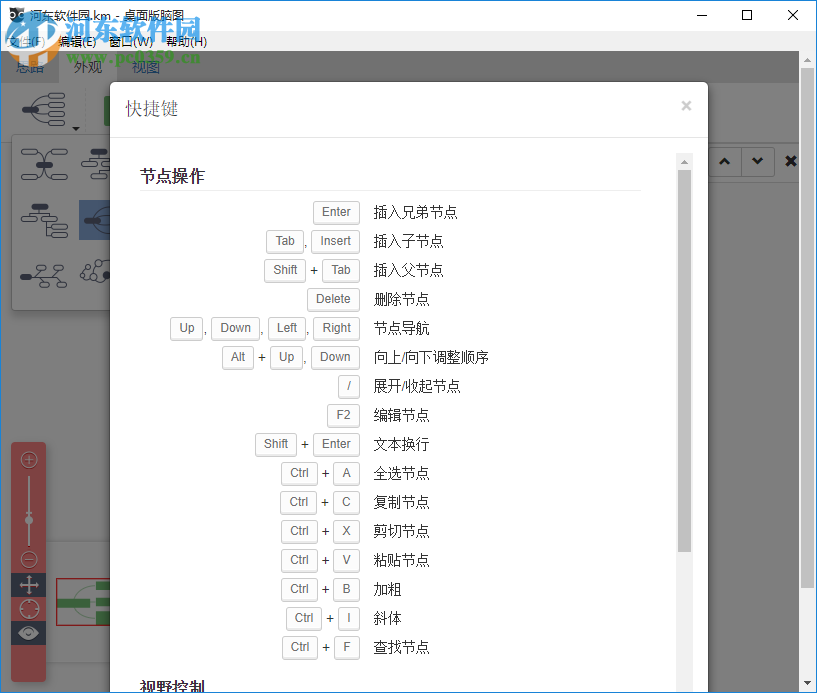Close the 快捷键 dialog with its X button
Image resolution: width=817 pixels, height=693 pixels.
[x=686, y=106]
